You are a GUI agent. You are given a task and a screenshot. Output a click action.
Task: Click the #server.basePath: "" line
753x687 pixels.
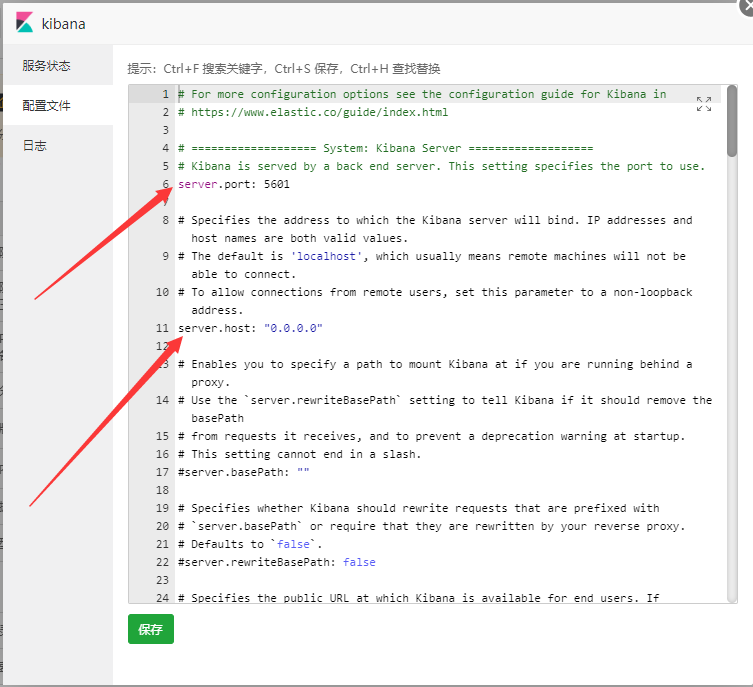tap(243, 472)
